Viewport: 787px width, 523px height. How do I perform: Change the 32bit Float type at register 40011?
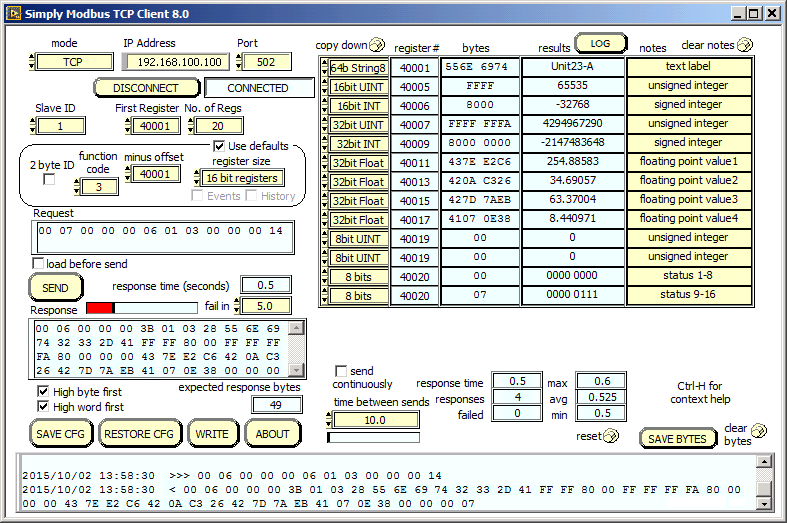click(x=358, y=163)
